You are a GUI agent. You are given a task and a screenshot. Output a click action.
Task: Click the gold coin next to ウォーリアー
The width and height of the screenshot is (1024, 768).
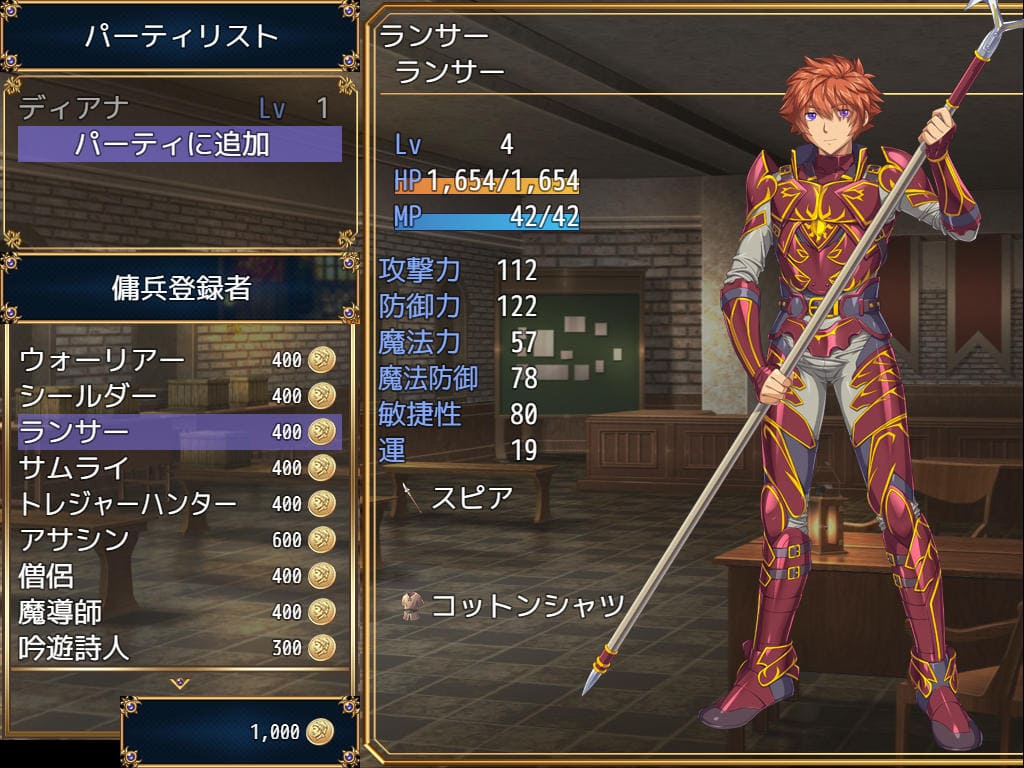pos(322,359)
